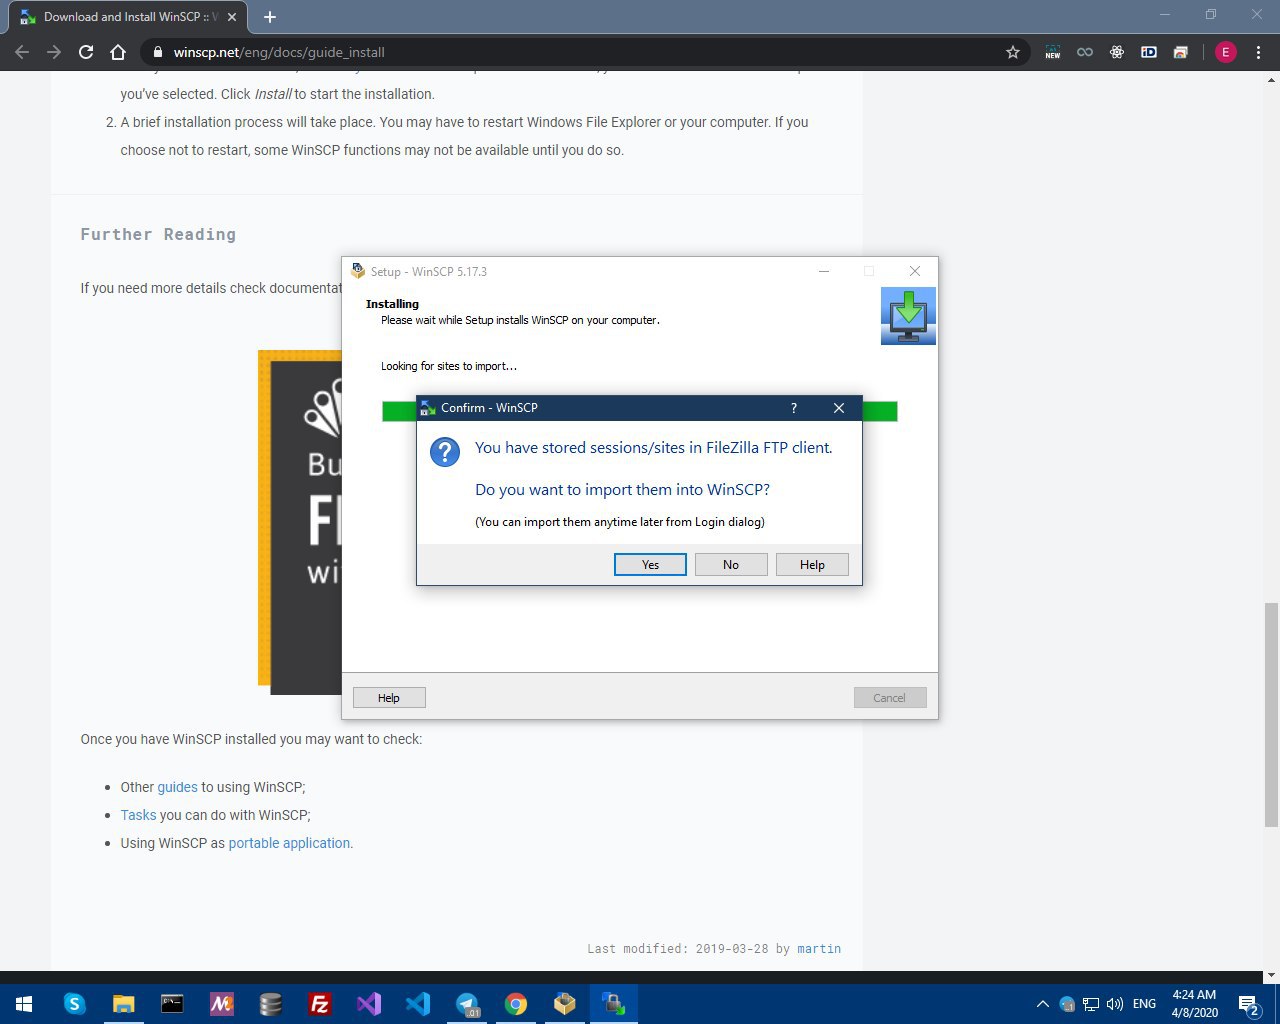Open the React Developer Tools extension
This screenshot has width=1280, height=1024.
[1117, 52]
